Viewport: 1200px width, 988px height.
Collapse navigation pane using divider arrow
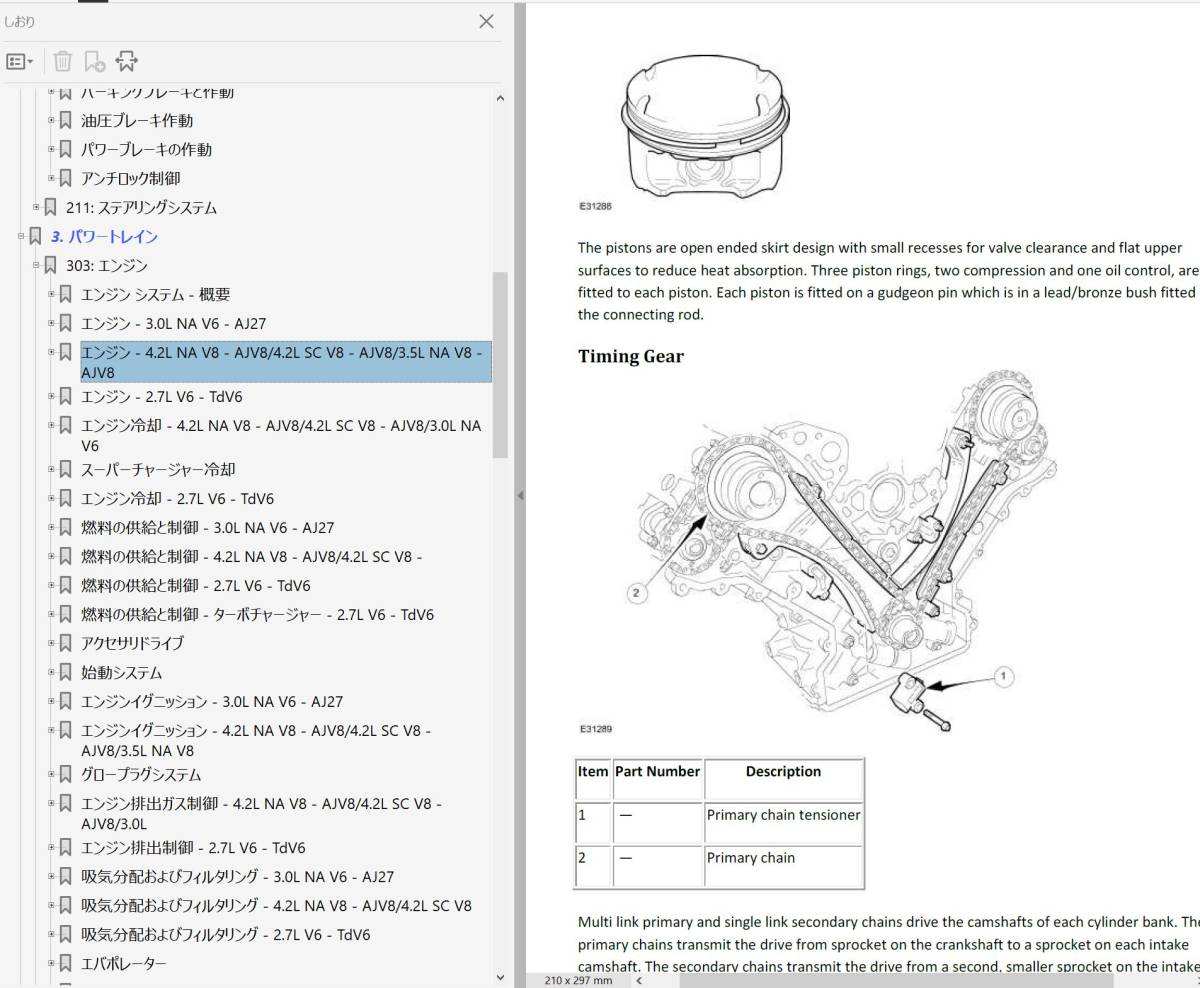(519, 495)
